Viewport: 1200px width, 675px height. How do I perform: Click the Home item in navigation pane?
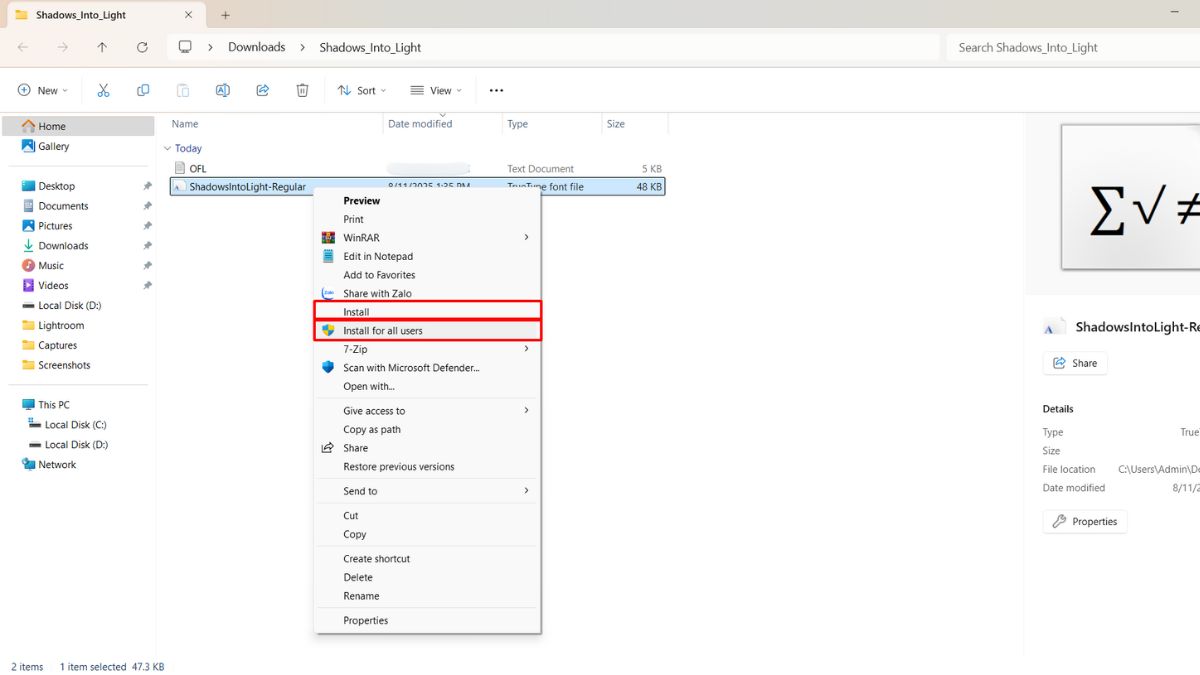pos(78,126)
